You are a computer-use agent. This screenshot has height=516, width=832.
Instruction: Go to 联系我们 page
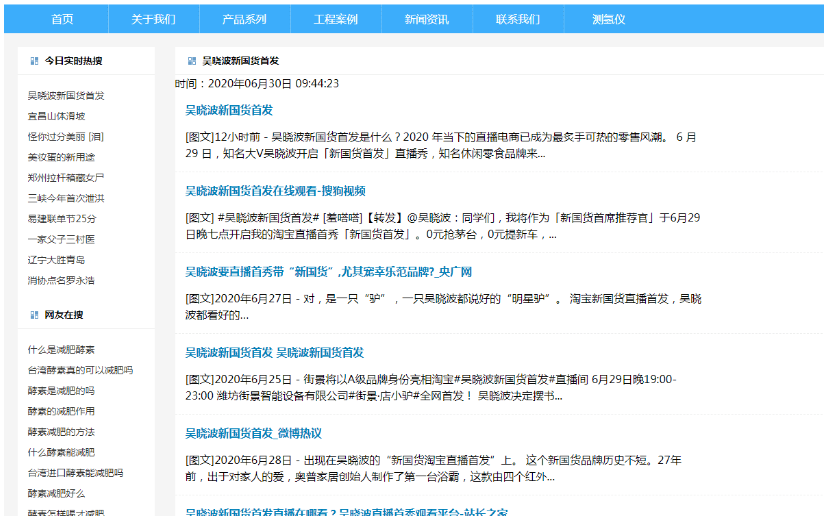(x=518, y=19)
